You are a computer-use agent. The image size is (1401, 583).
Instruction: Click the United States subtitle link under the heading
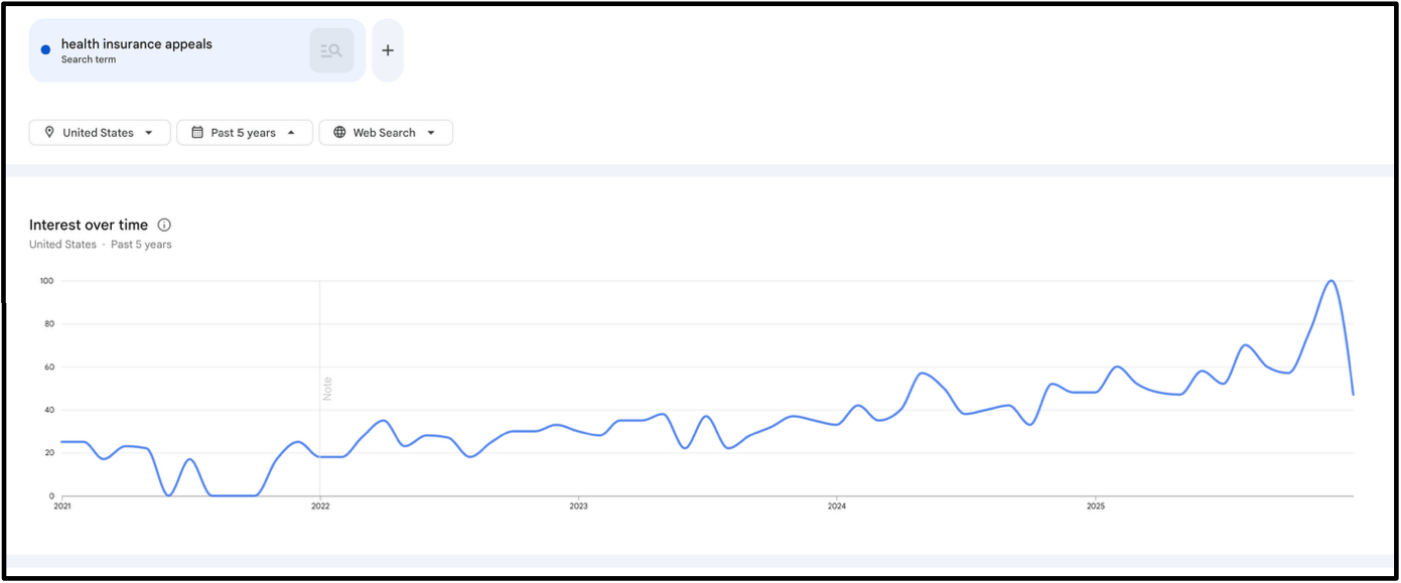tap(63, 244)
